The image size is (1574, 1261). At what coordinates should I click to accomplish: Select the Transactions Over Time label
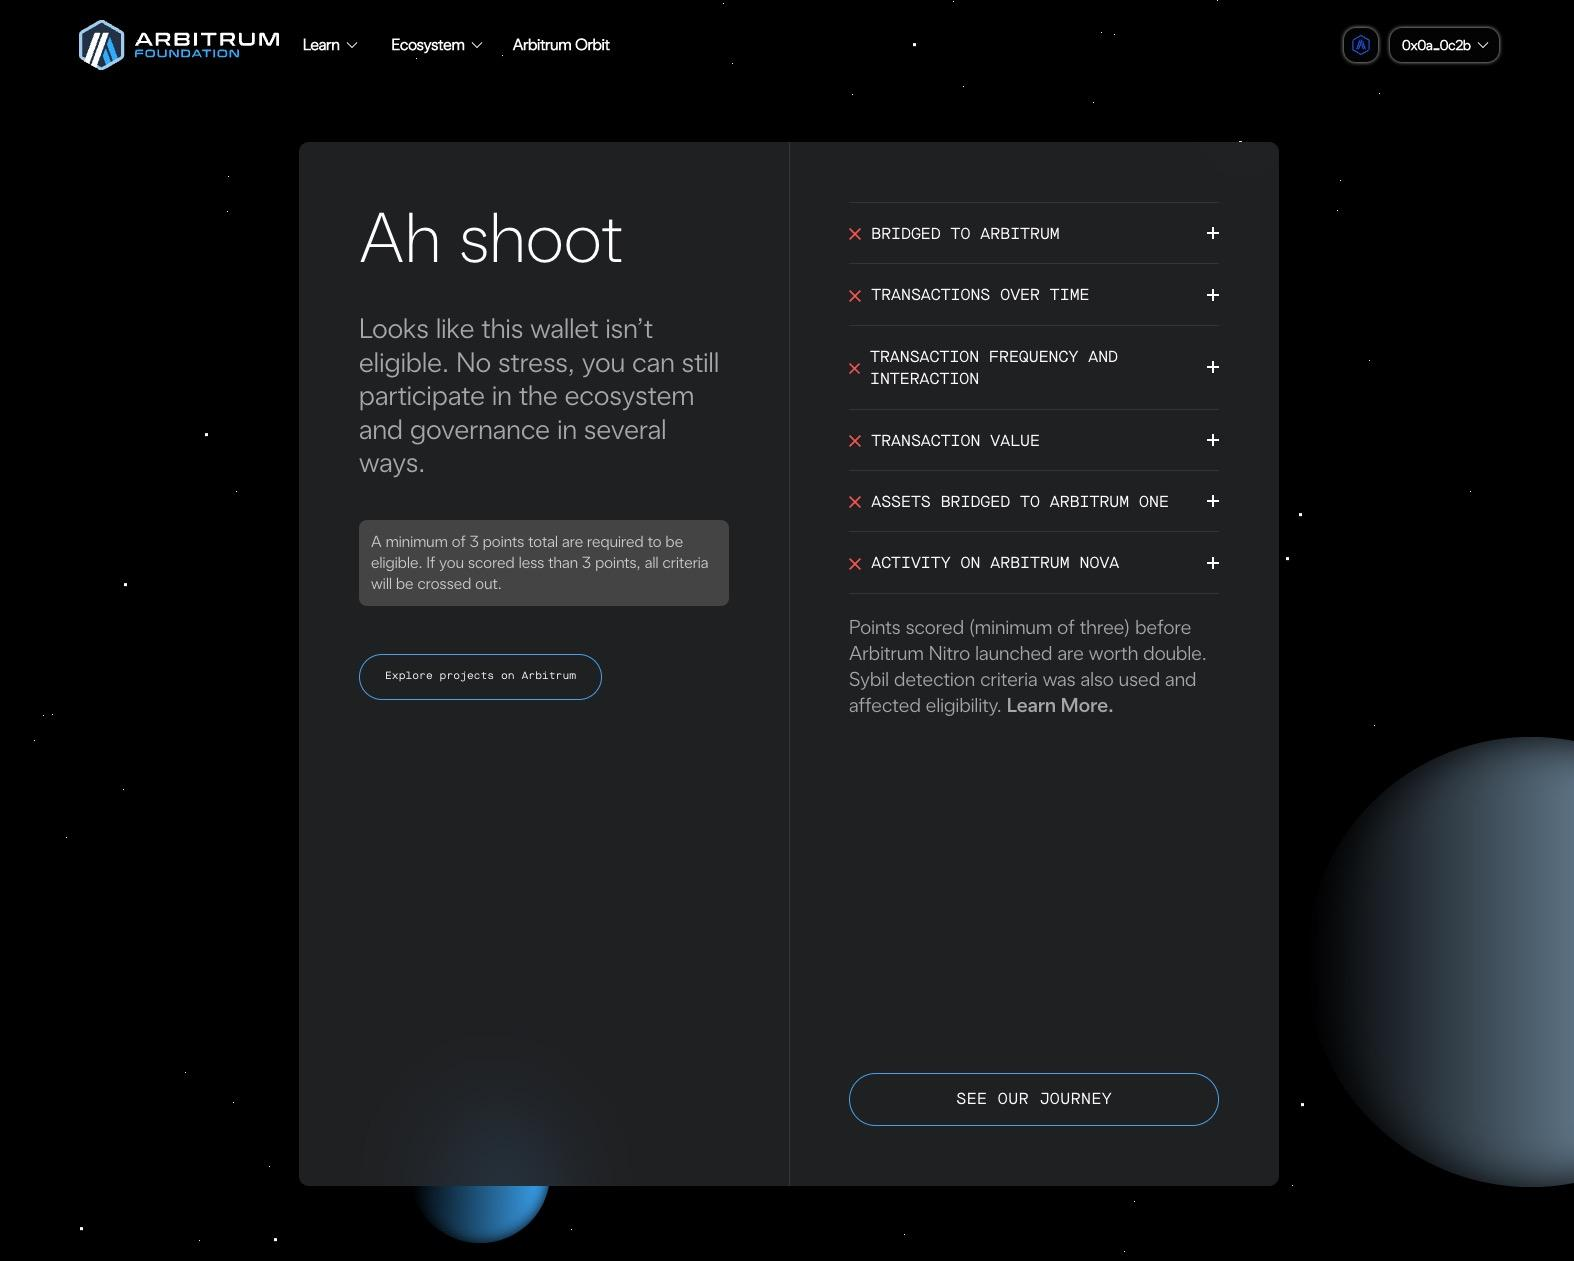click(x=980, y=295)
